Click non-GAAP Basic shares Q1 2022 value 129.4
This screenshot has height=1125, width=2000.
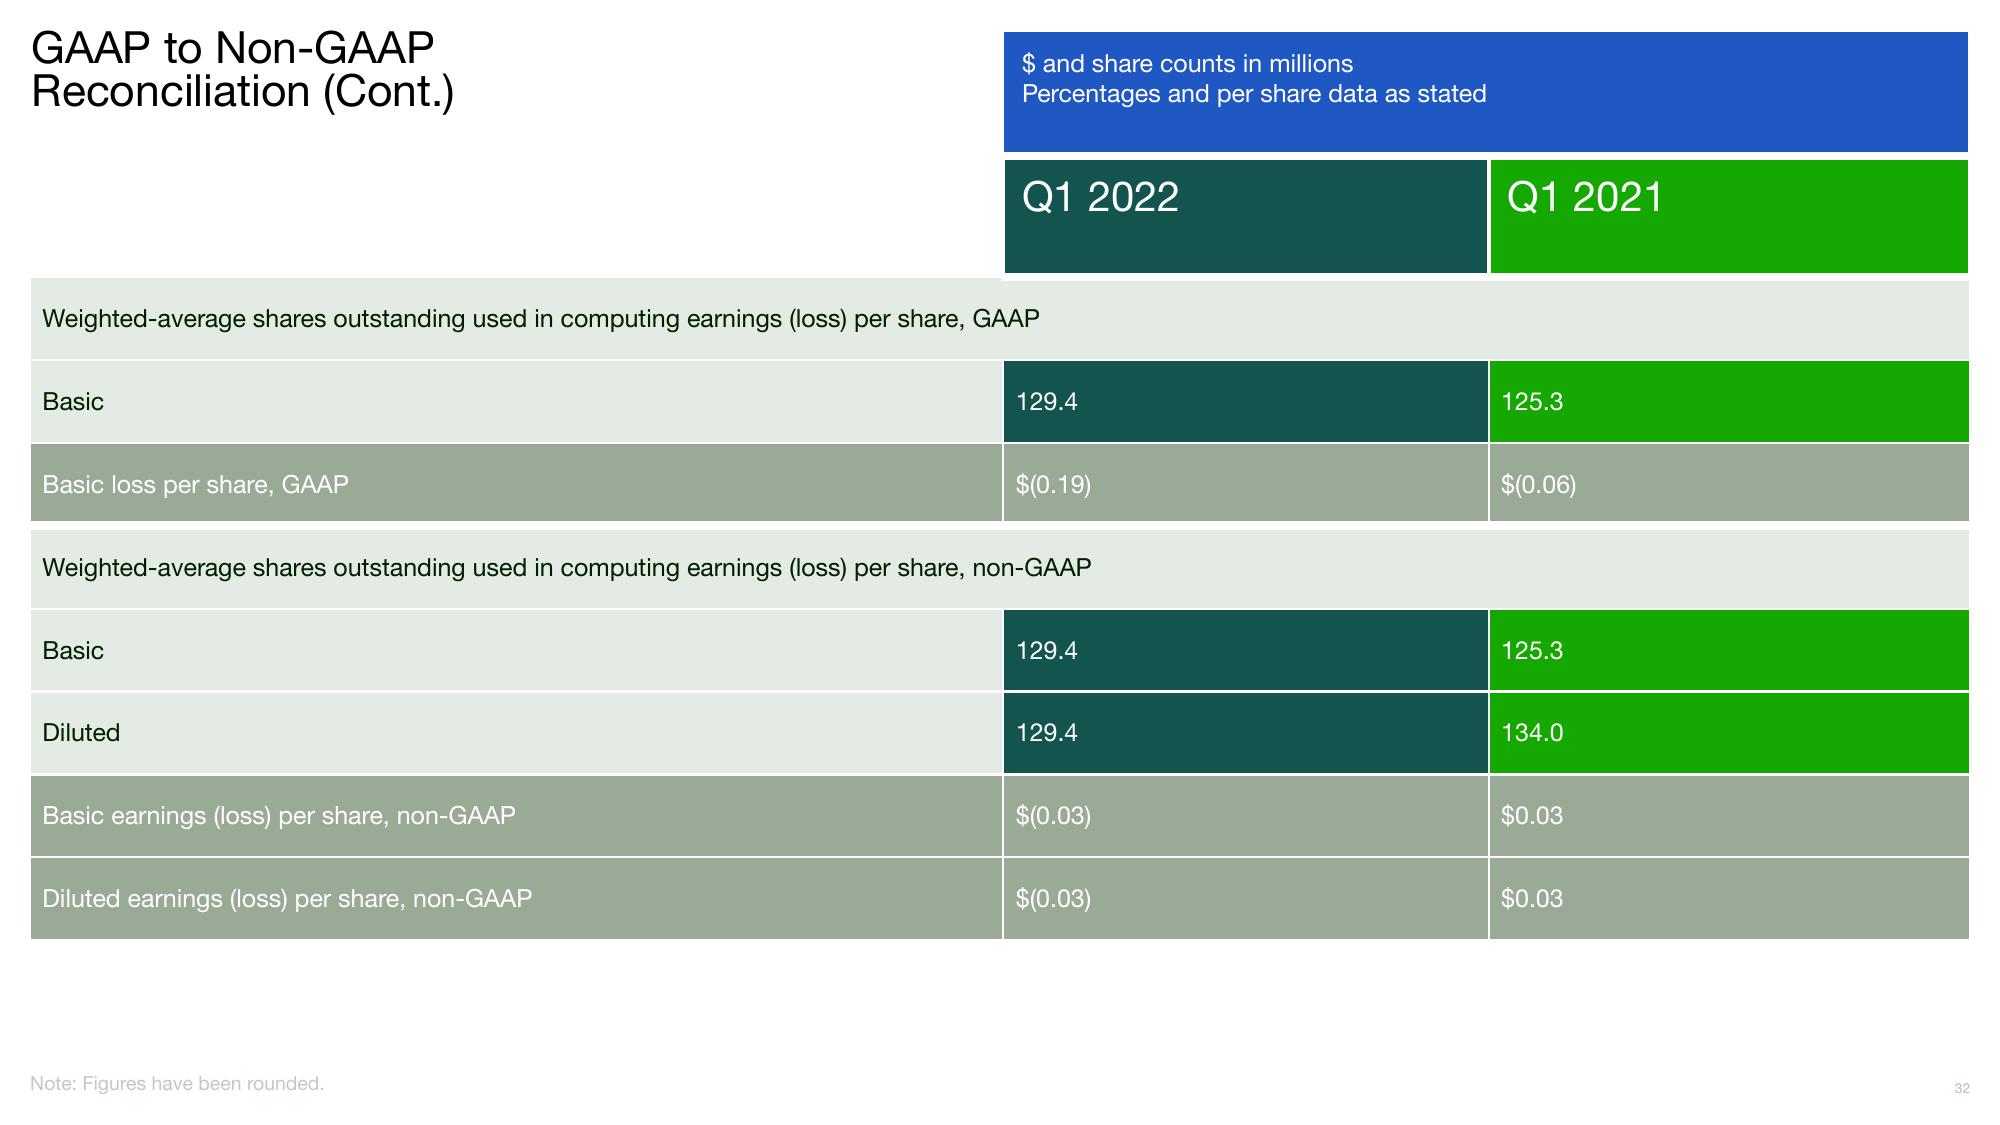1046,651
